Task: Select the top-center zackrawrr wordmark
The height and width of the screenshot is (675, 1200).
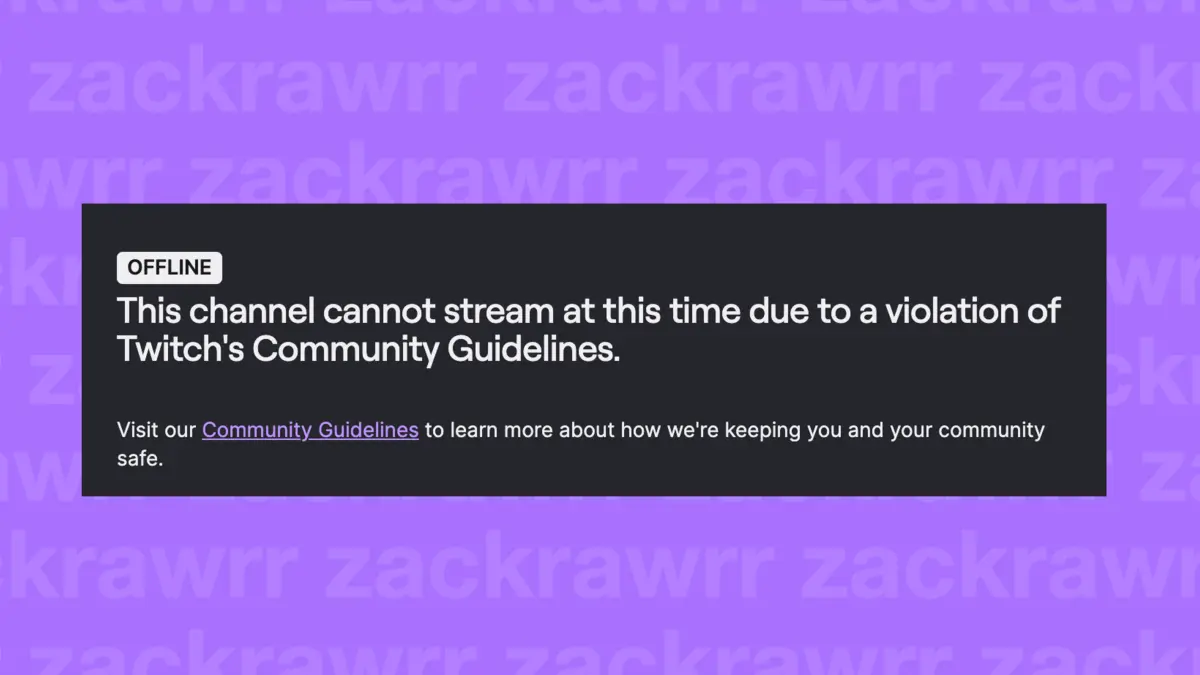Action: (730, 80)
